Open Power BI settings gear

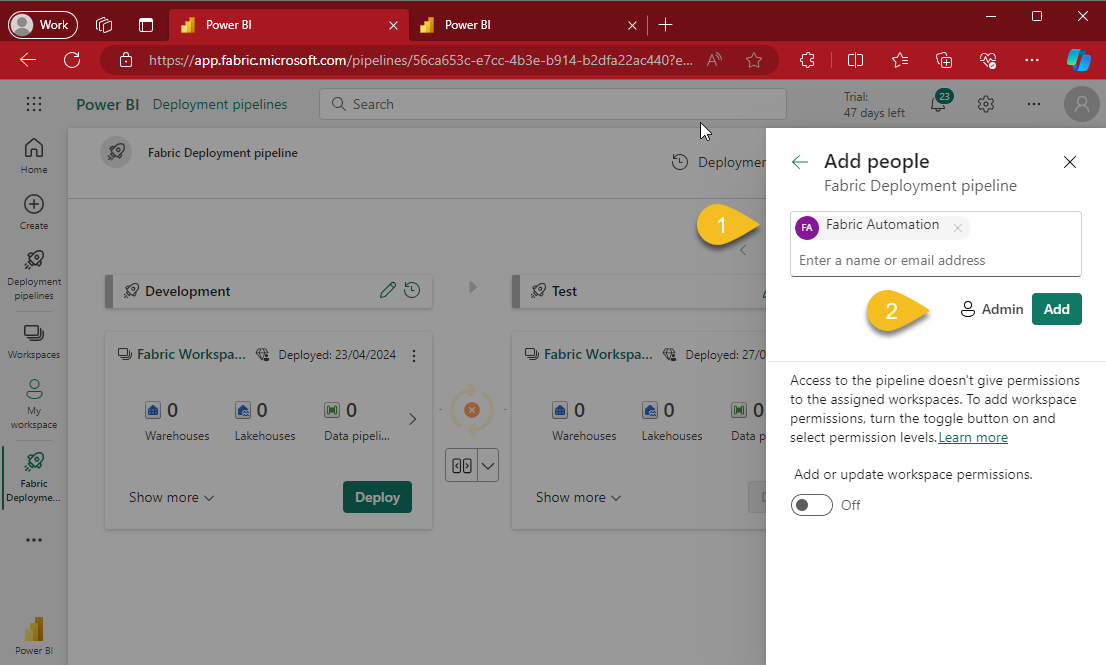point(985,103)
